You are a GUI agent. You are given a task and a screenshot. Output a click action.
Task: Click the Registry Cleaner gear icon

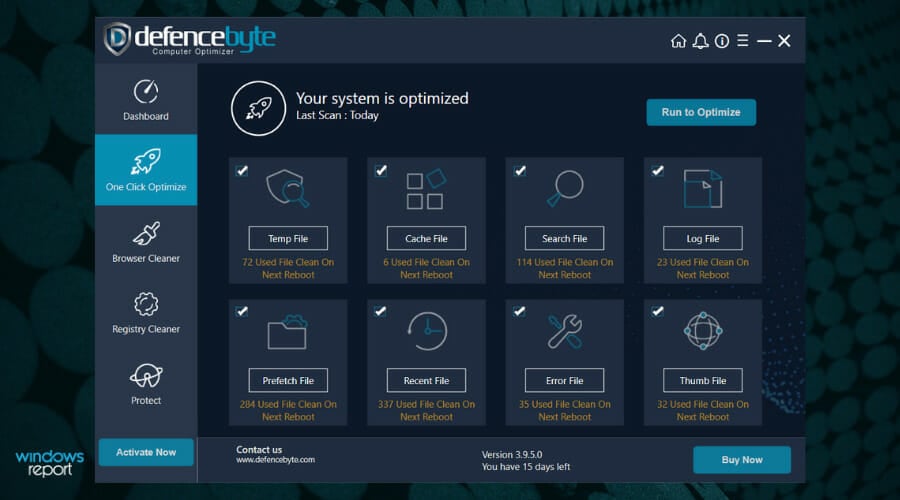(x=146, y=304)
